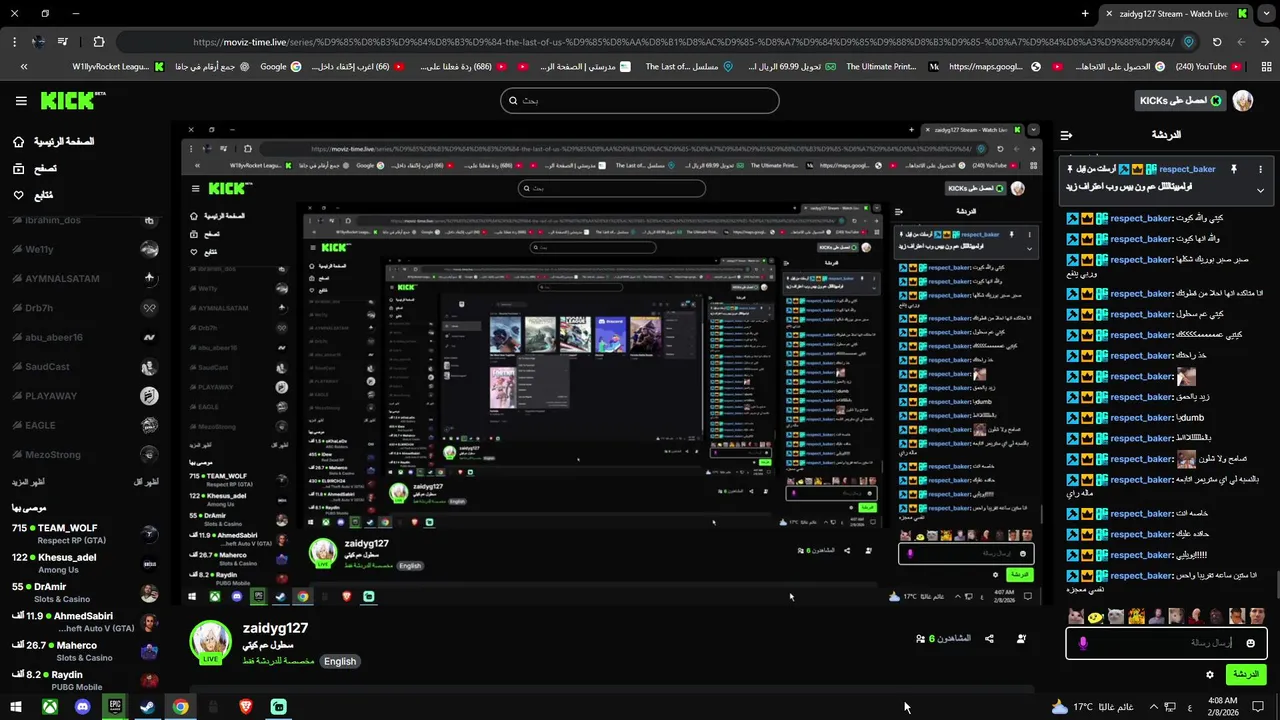Open the W11lyvRocket Leagu... bookmark
This screenshot has height=720, width=1280.
tap(118, 67)
